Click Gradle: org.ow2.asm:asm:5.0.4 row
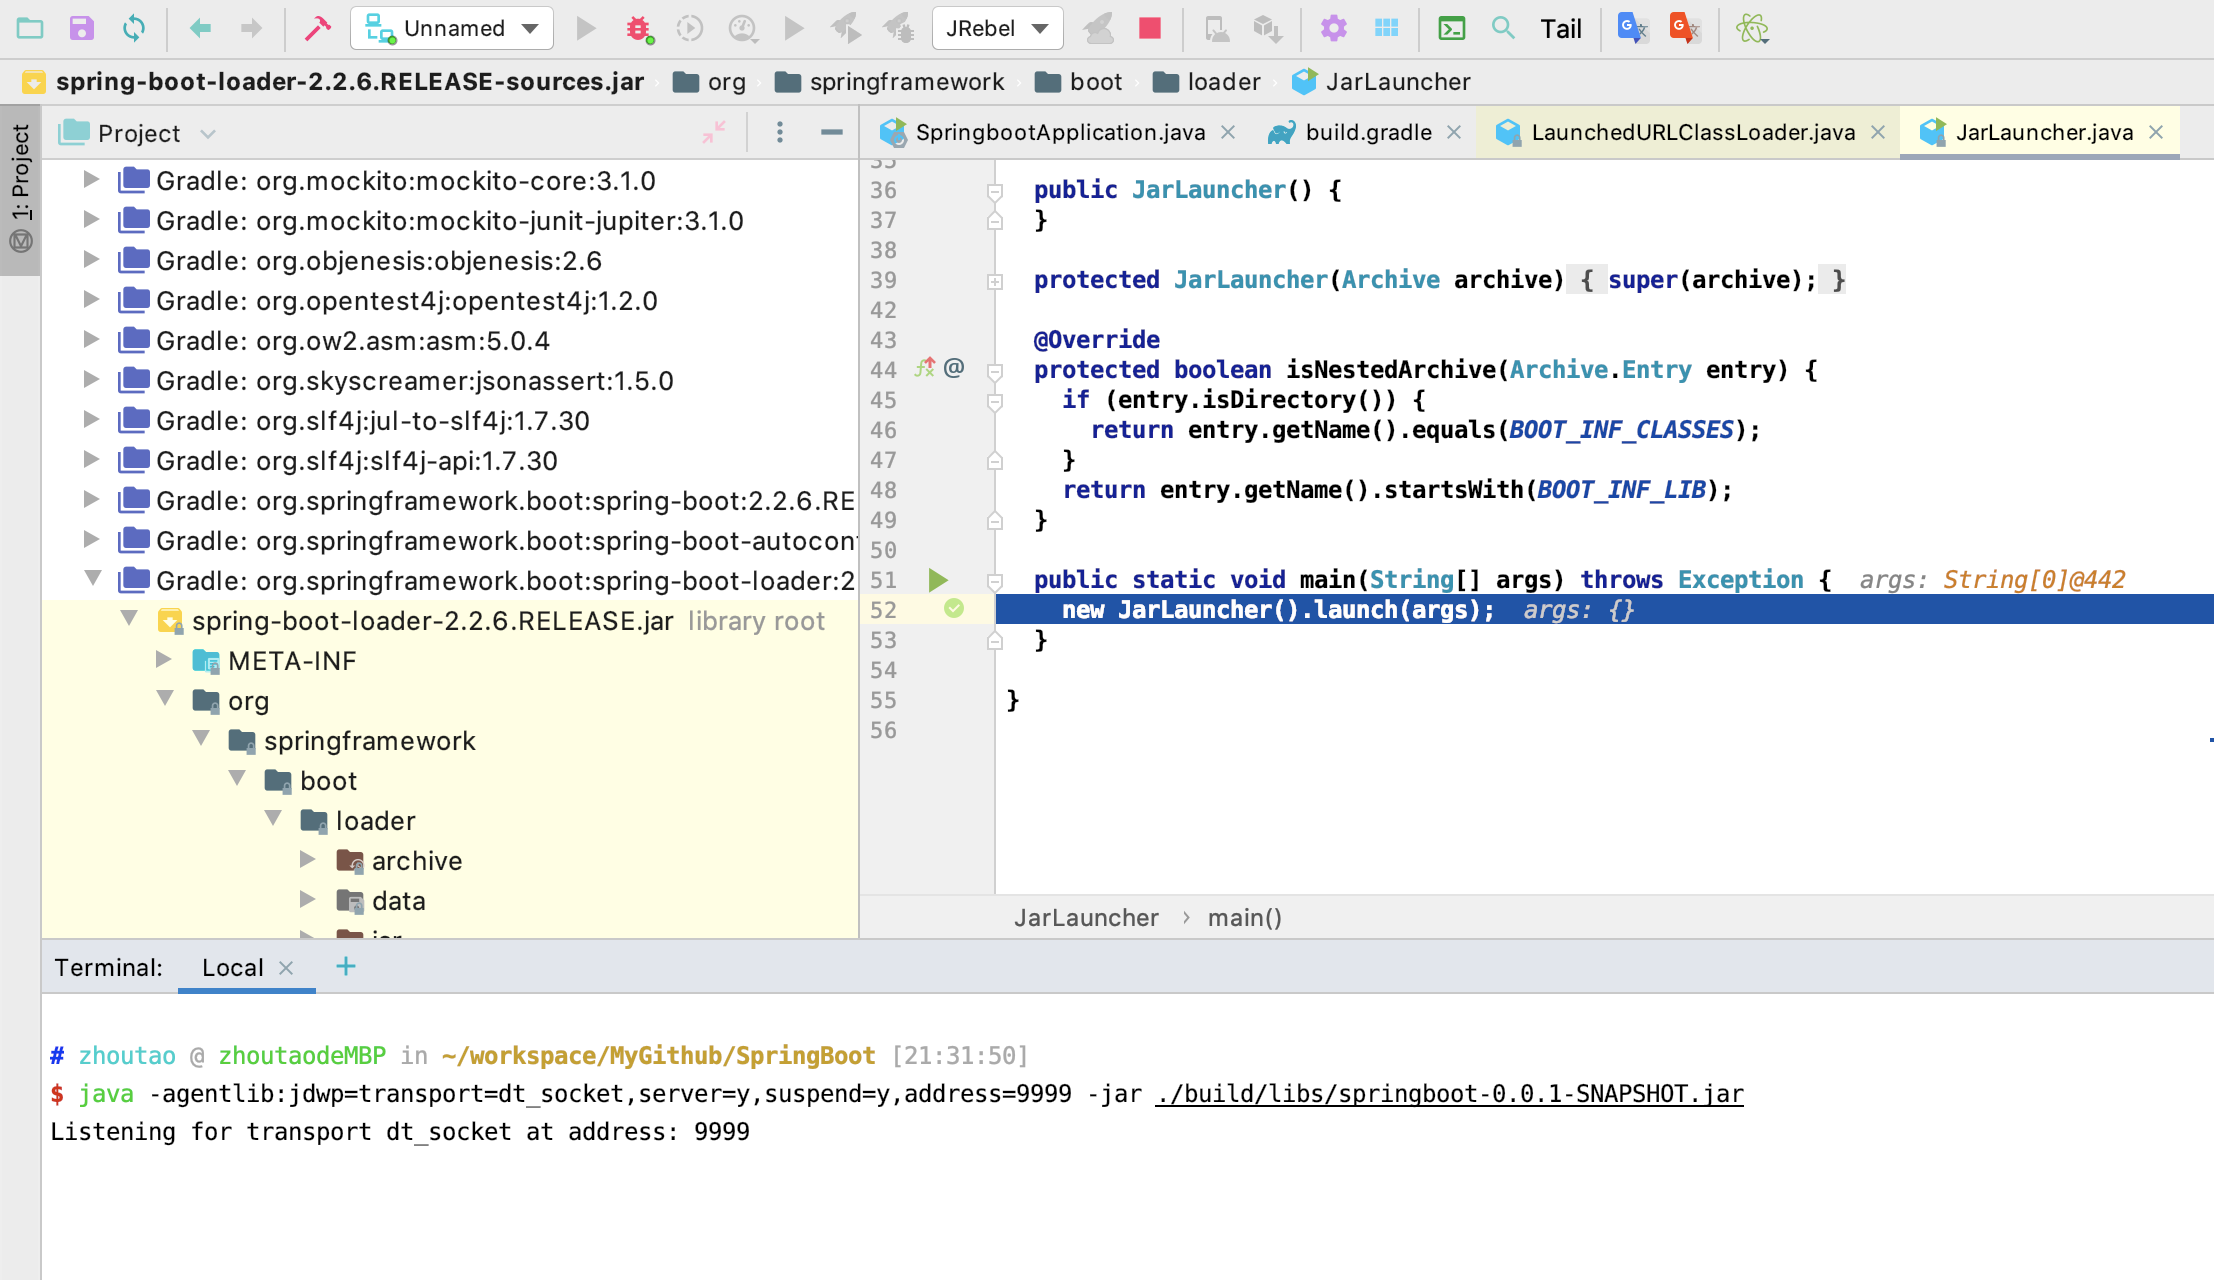 [x=450, y=340]
